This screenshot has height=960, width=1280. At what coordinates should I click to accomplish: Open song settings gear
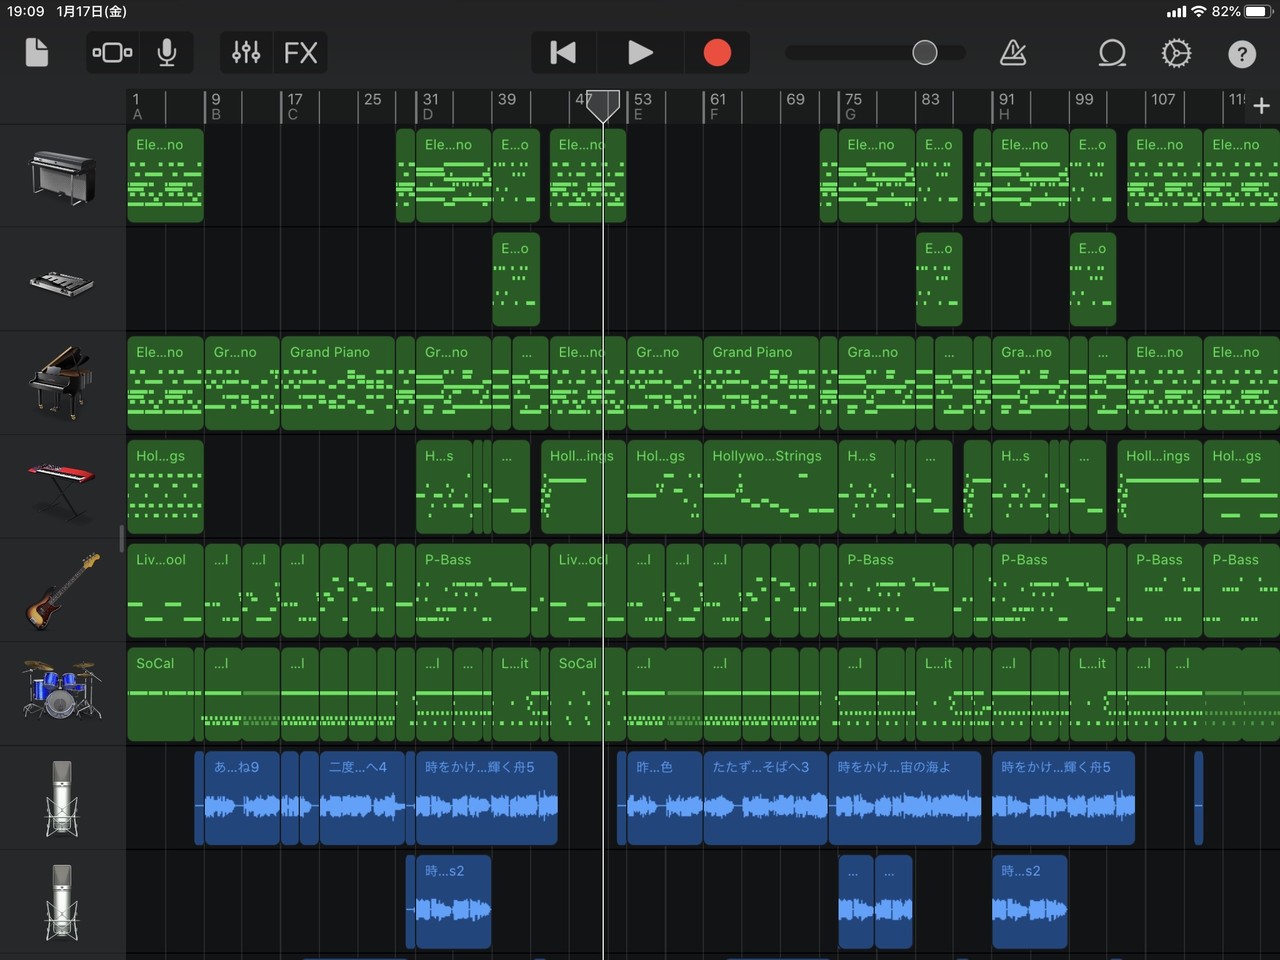(1176, 52)
